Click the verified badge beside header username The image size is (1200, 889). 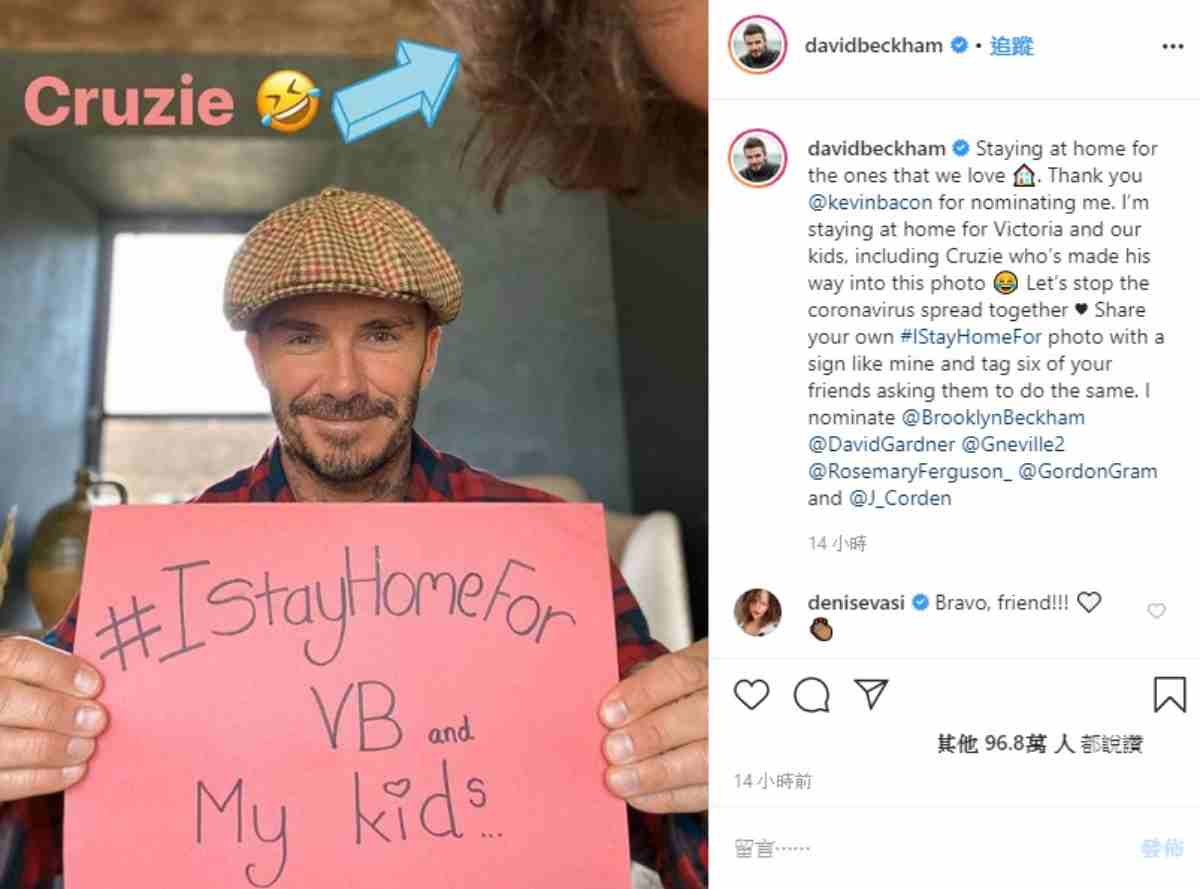[958, 46]
